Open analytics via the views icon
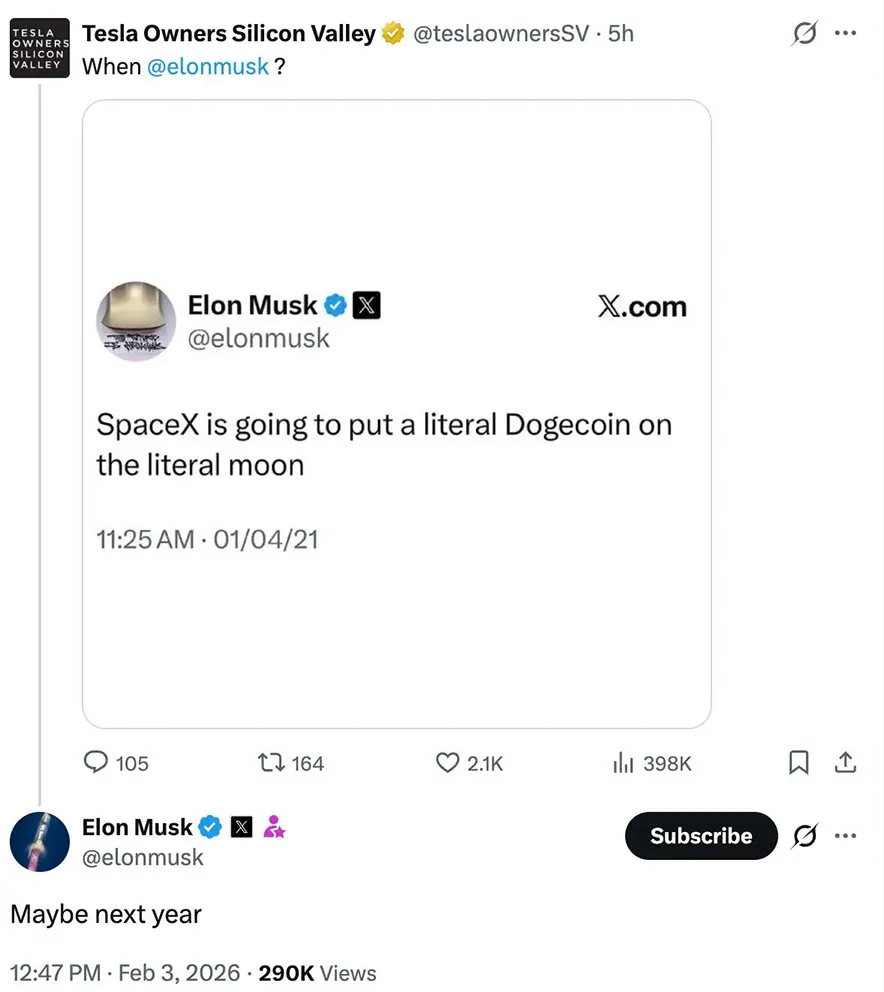Screen dimensions: 884x992 [x=622, y=763]
